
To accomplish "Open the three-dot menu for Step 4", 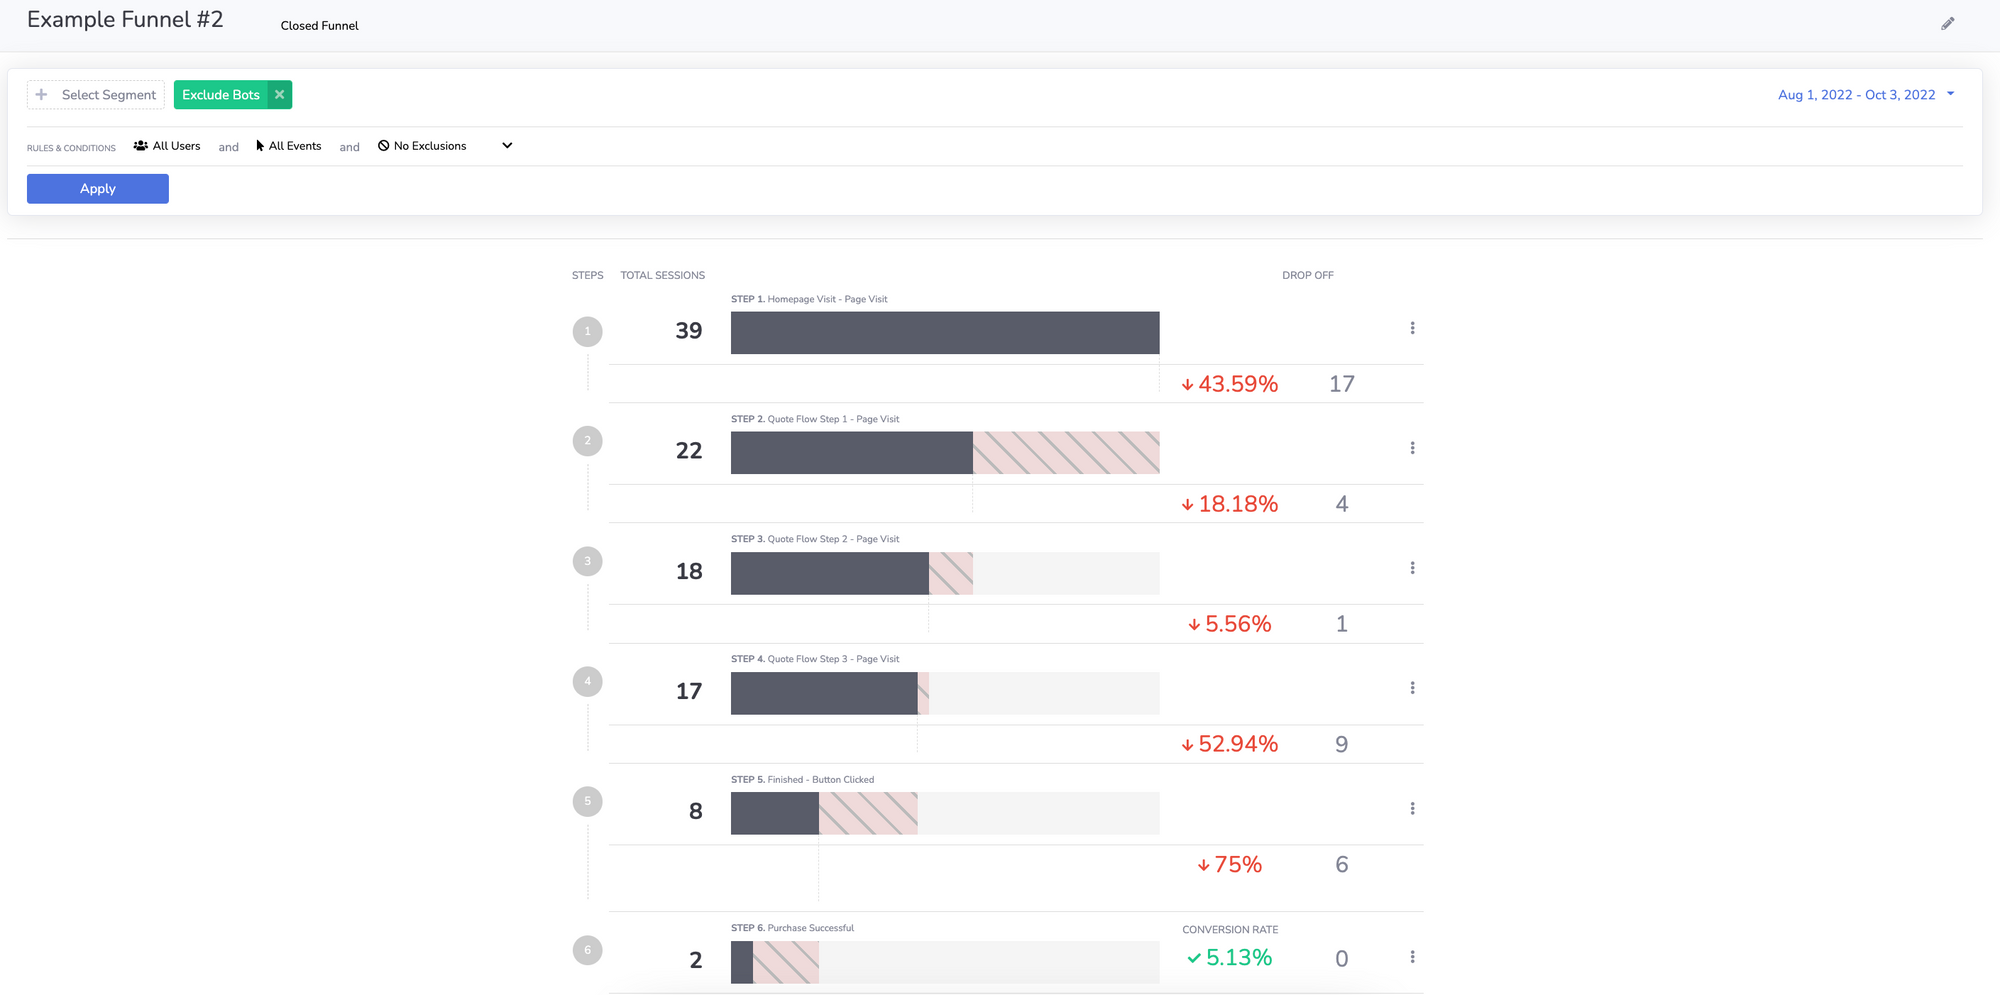I will [1412, 688].
